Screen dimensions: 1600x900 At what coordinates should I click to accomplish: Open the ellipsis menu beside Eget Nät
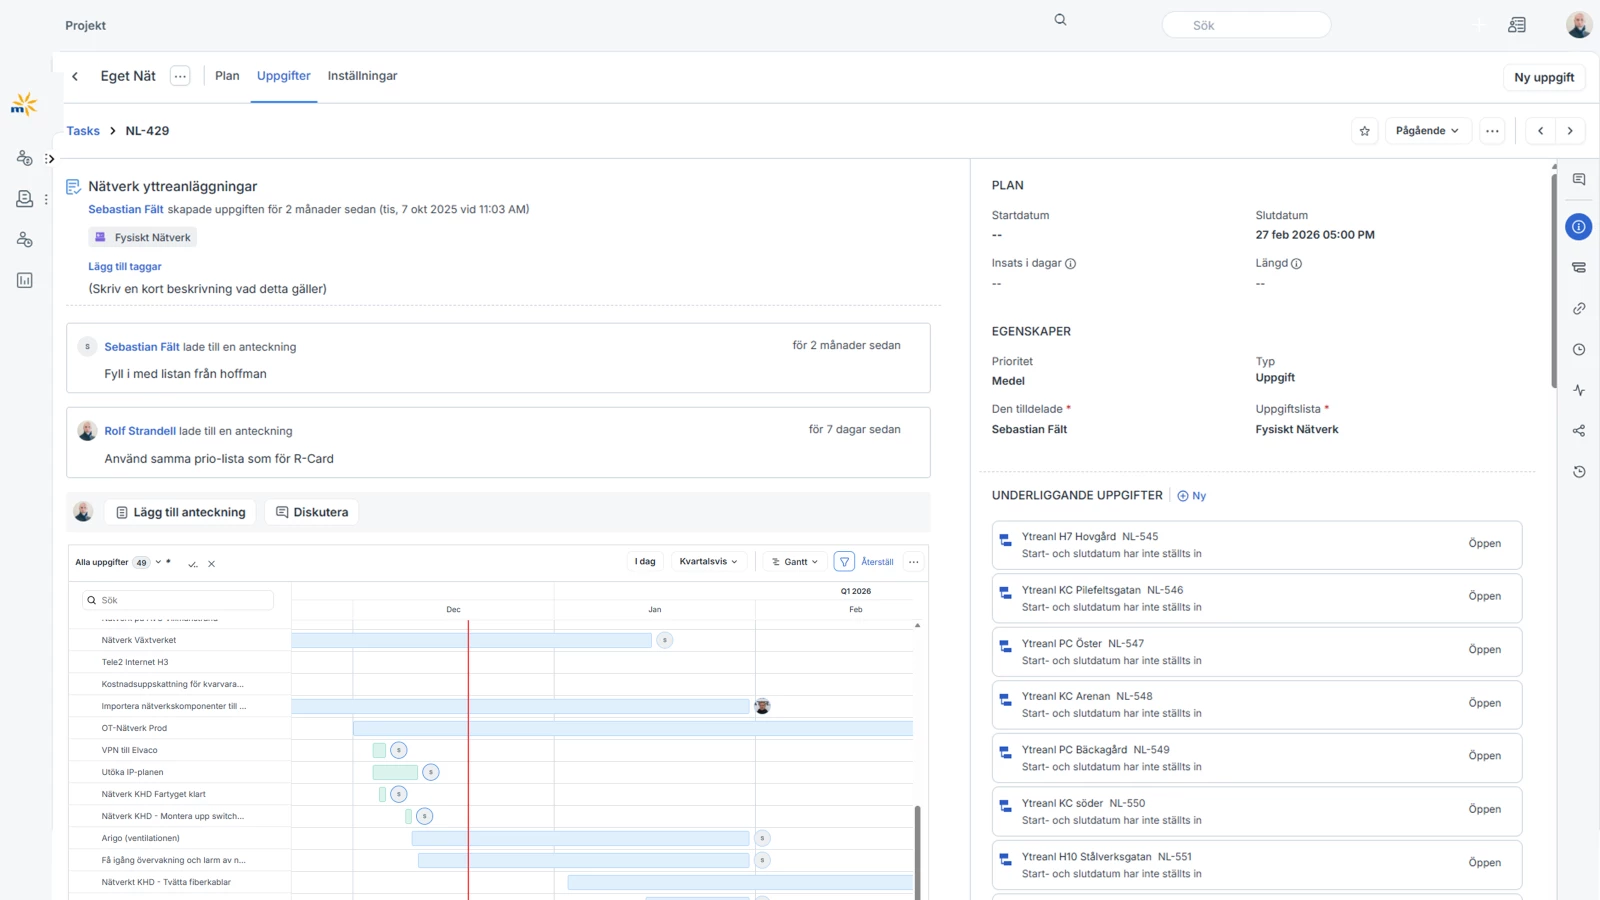pos(180,76)
